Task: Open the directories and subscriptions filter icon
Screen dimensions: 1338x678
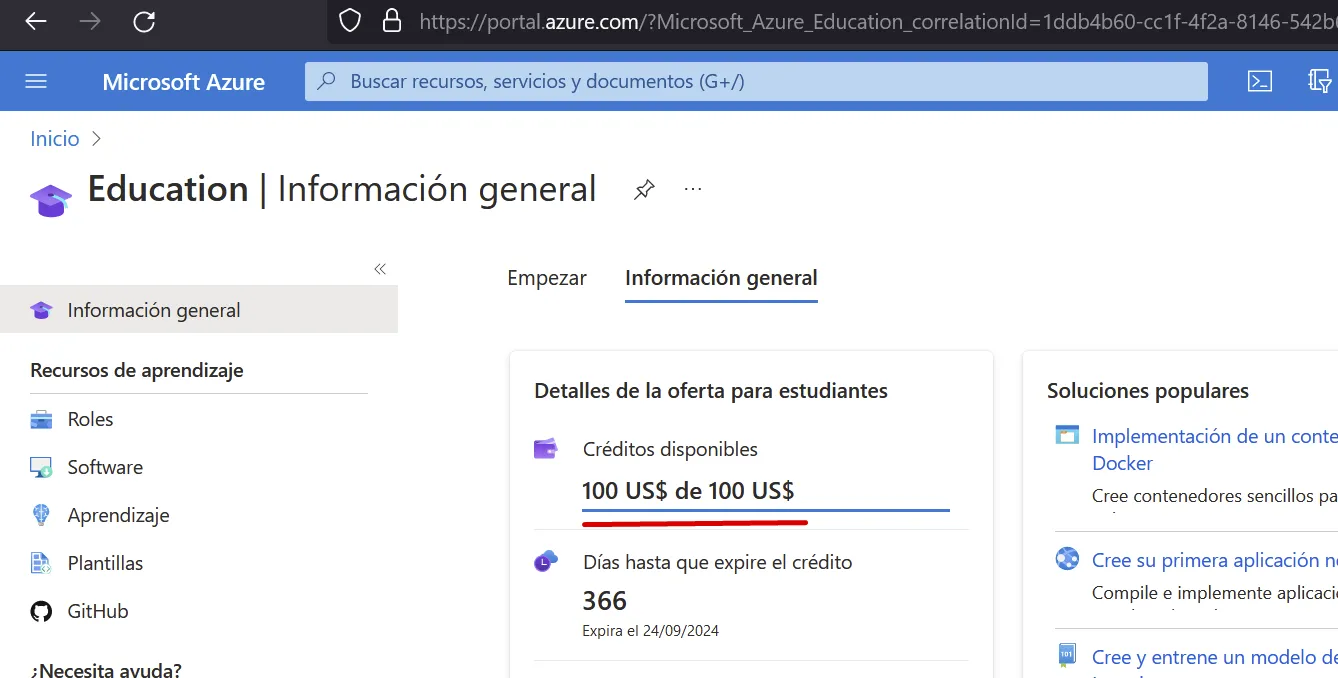Action: [1321, 81]
